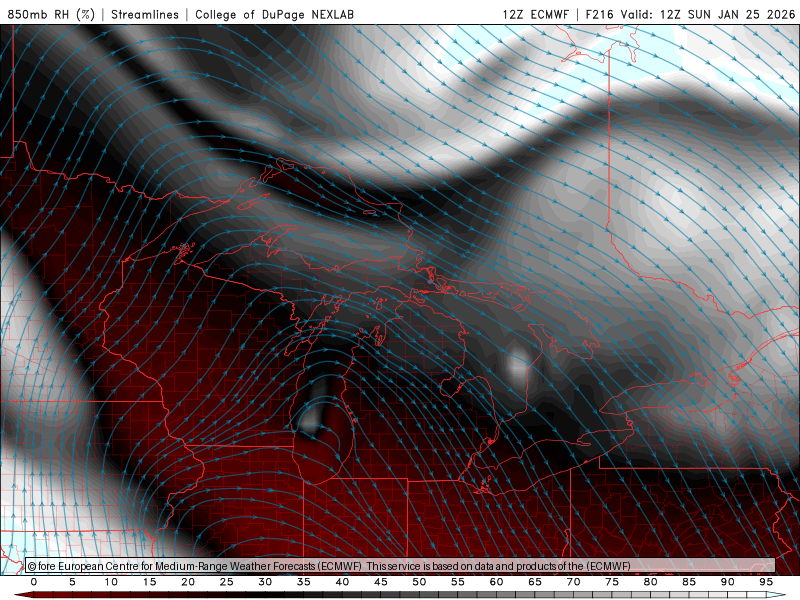
Task: Click 'Valid: 12Z SUN JAN 25 2026' text
Action: coord(708,14)
